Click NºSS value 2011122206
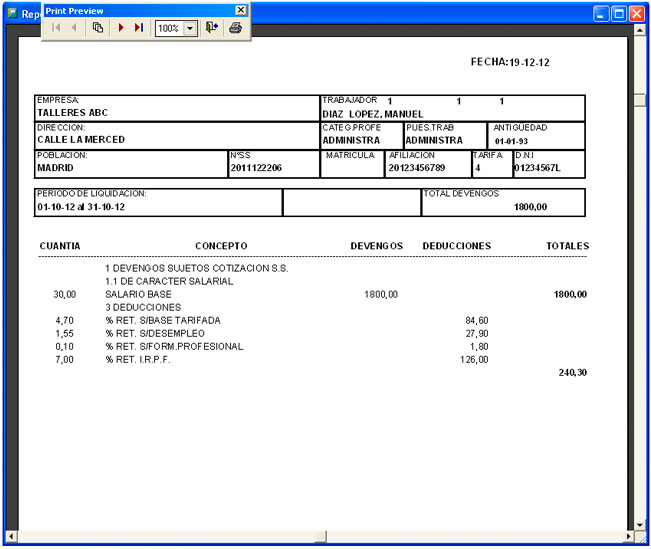651x549 pixels. click(x=256, y=168)
